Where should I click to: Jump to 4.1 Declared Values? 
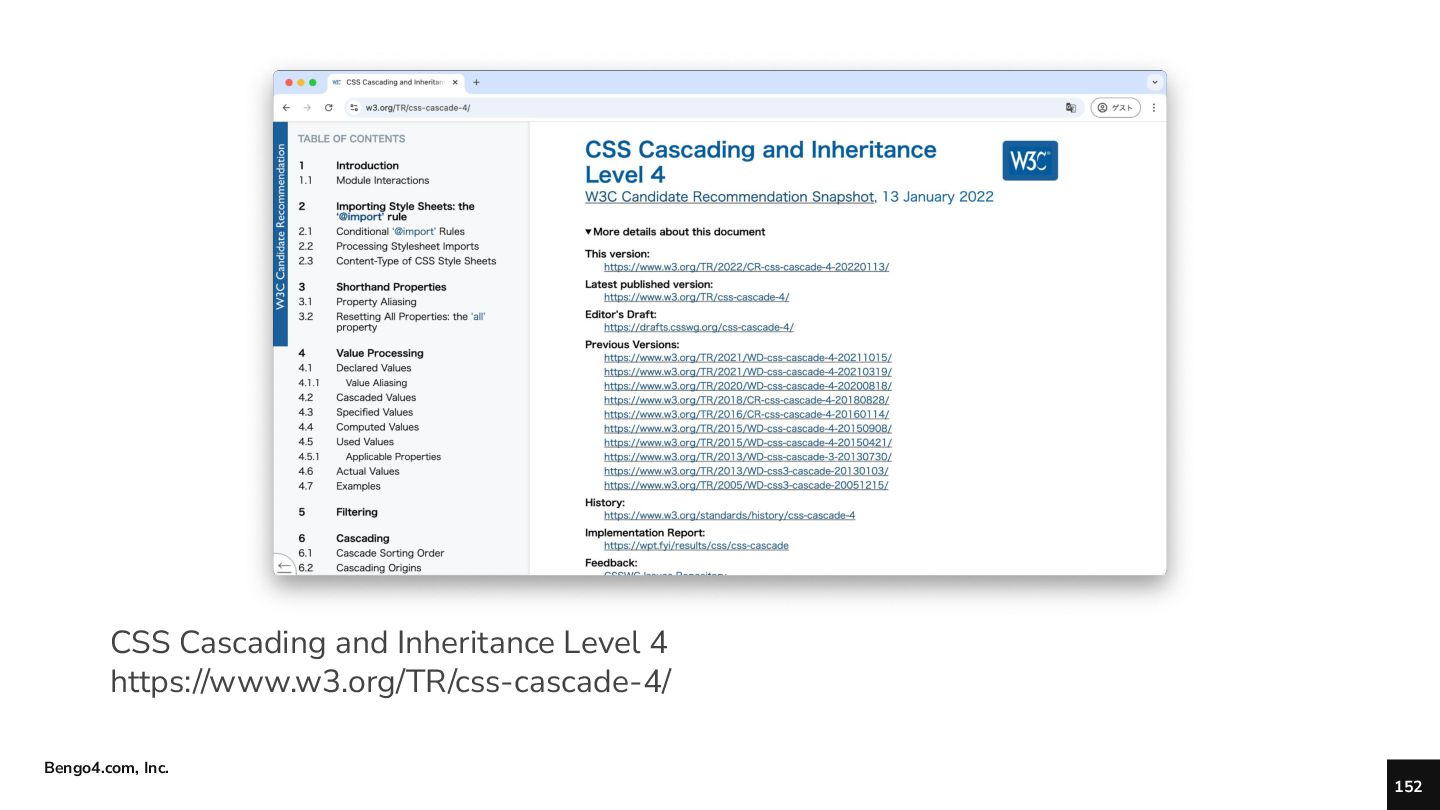pos(373,368)
